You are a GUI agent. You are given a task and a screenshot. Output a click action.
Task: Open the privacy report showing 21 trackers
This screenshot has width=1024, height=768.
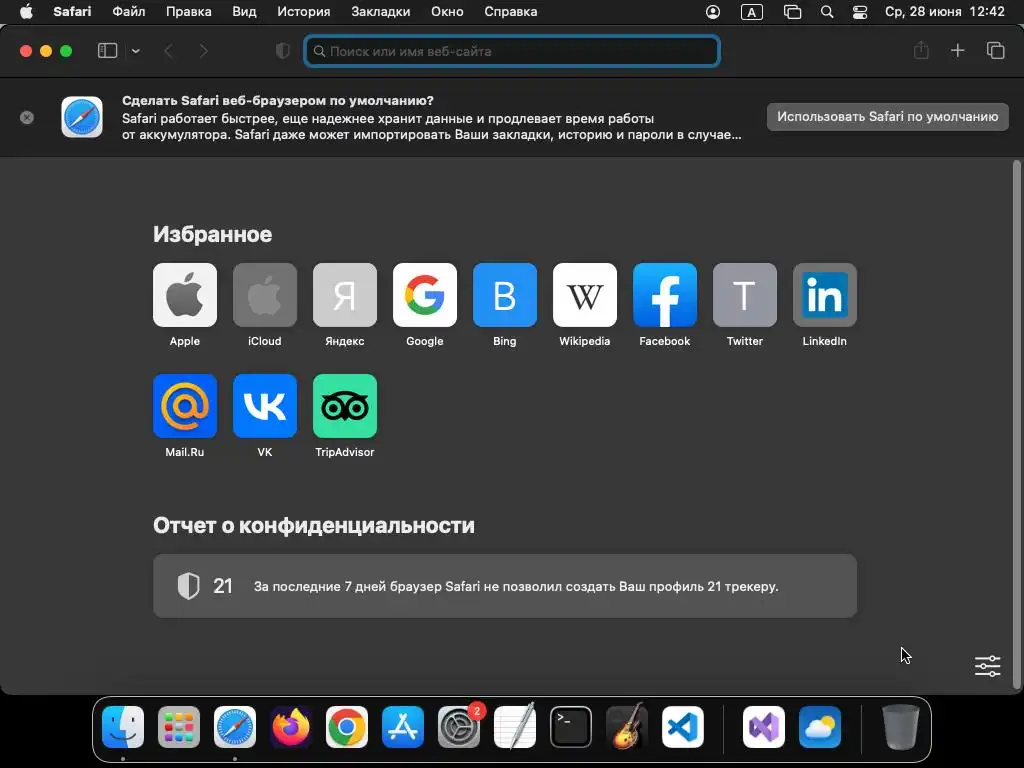505,586
